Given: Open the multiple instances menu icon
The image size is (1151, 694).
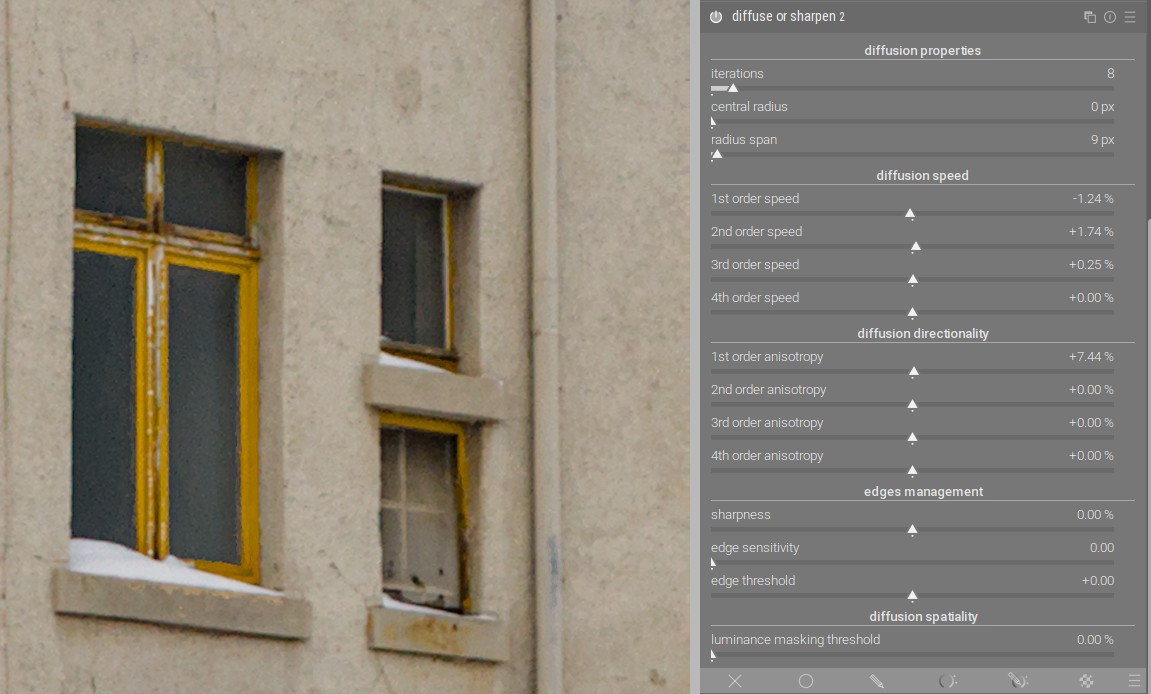Looking at the screenshot, I should [1090, 17].
